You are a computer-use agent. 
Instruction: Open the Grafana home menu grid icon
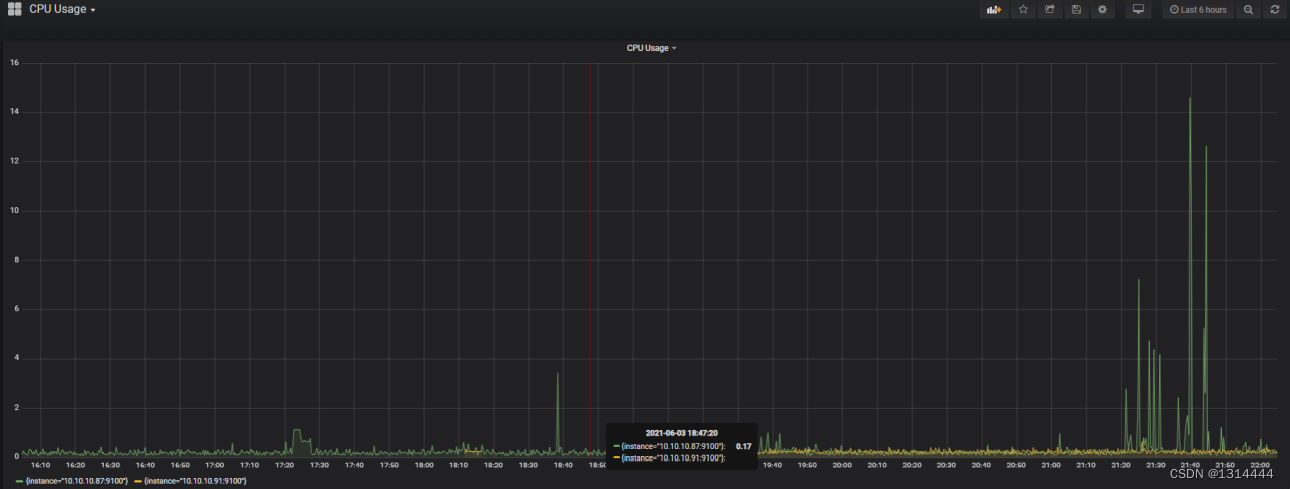[15, 9]
